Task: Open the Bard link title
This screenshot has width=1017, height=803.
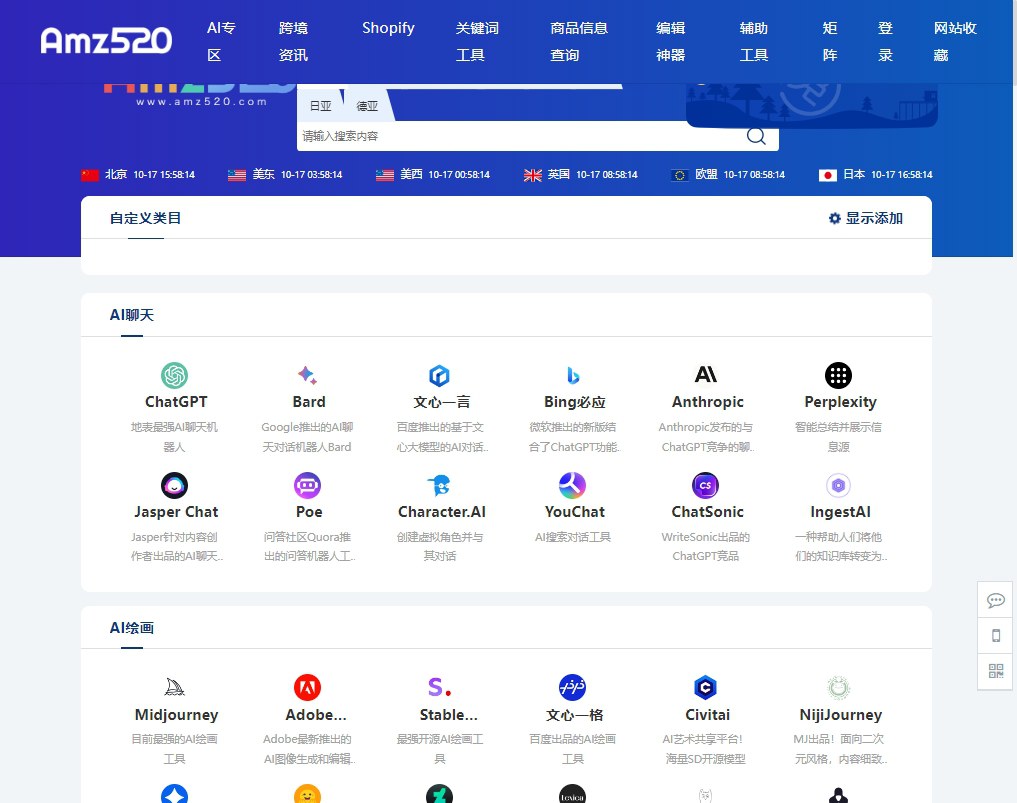Action: tap(309, 402)
